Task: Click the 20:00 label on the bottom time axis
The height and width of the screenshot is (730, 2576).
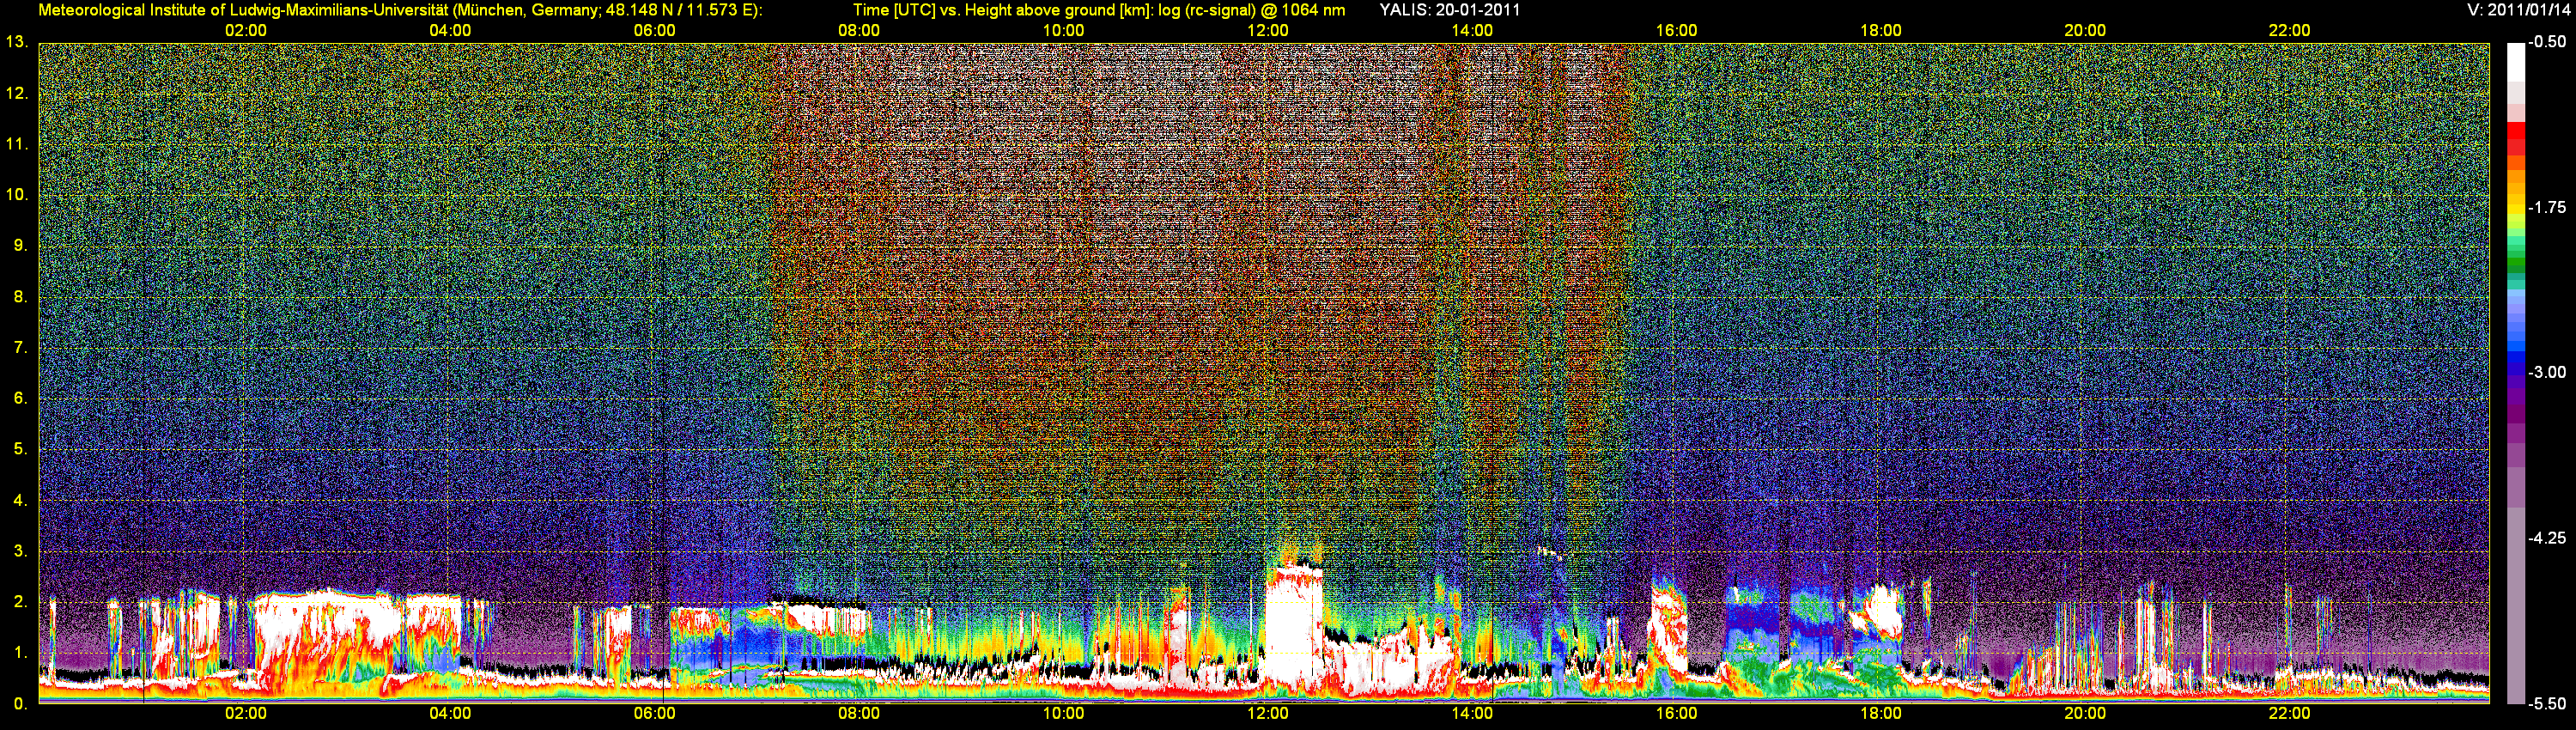Action: [2085, 714]
